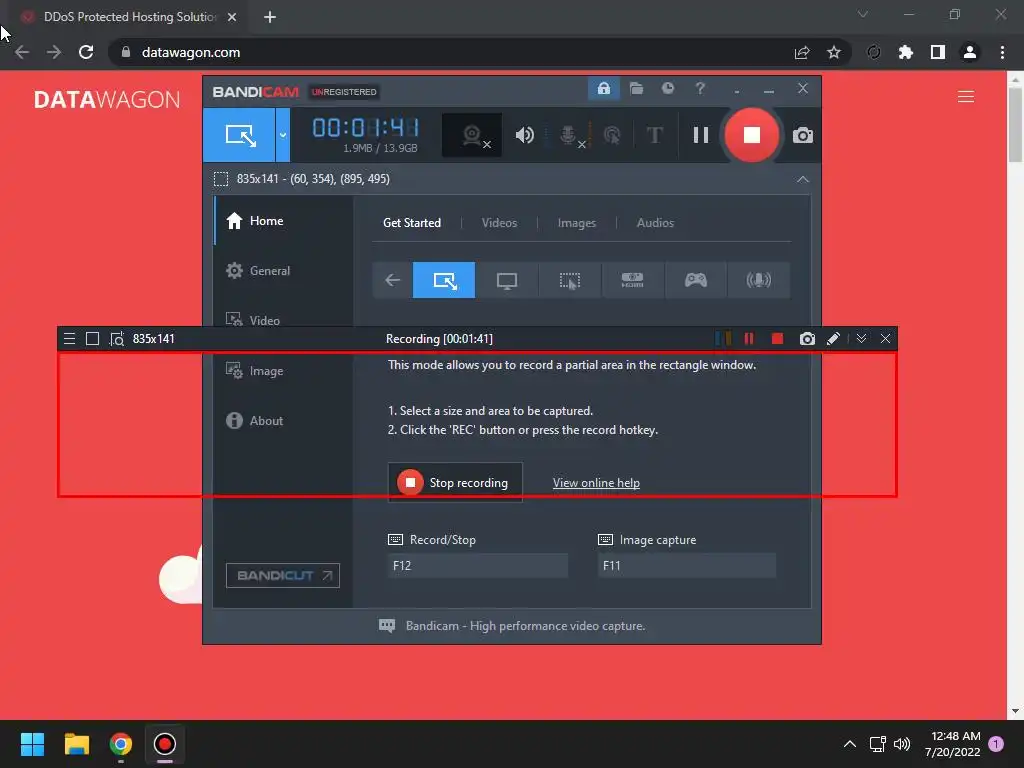Image resolution: width=1024 pixels, height=768 pixels.
Task: Open File Explorer from the taskbar
Action: [76, 744]
